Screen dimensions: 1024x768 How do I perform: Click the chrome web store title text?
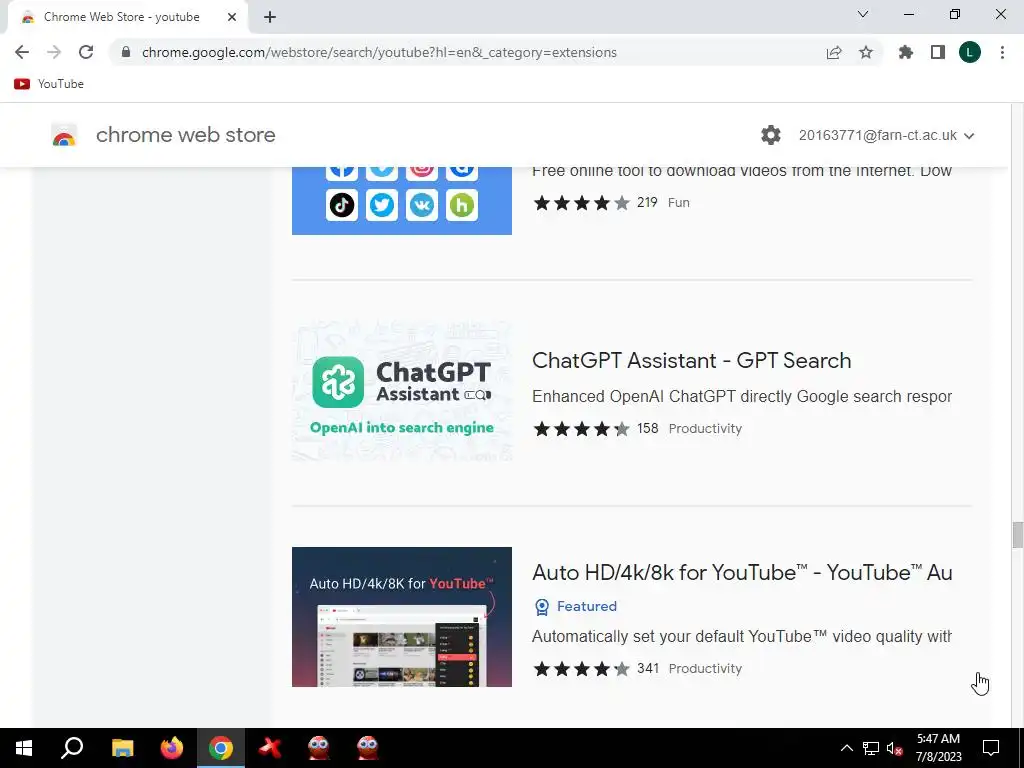[x=185, y=135]
